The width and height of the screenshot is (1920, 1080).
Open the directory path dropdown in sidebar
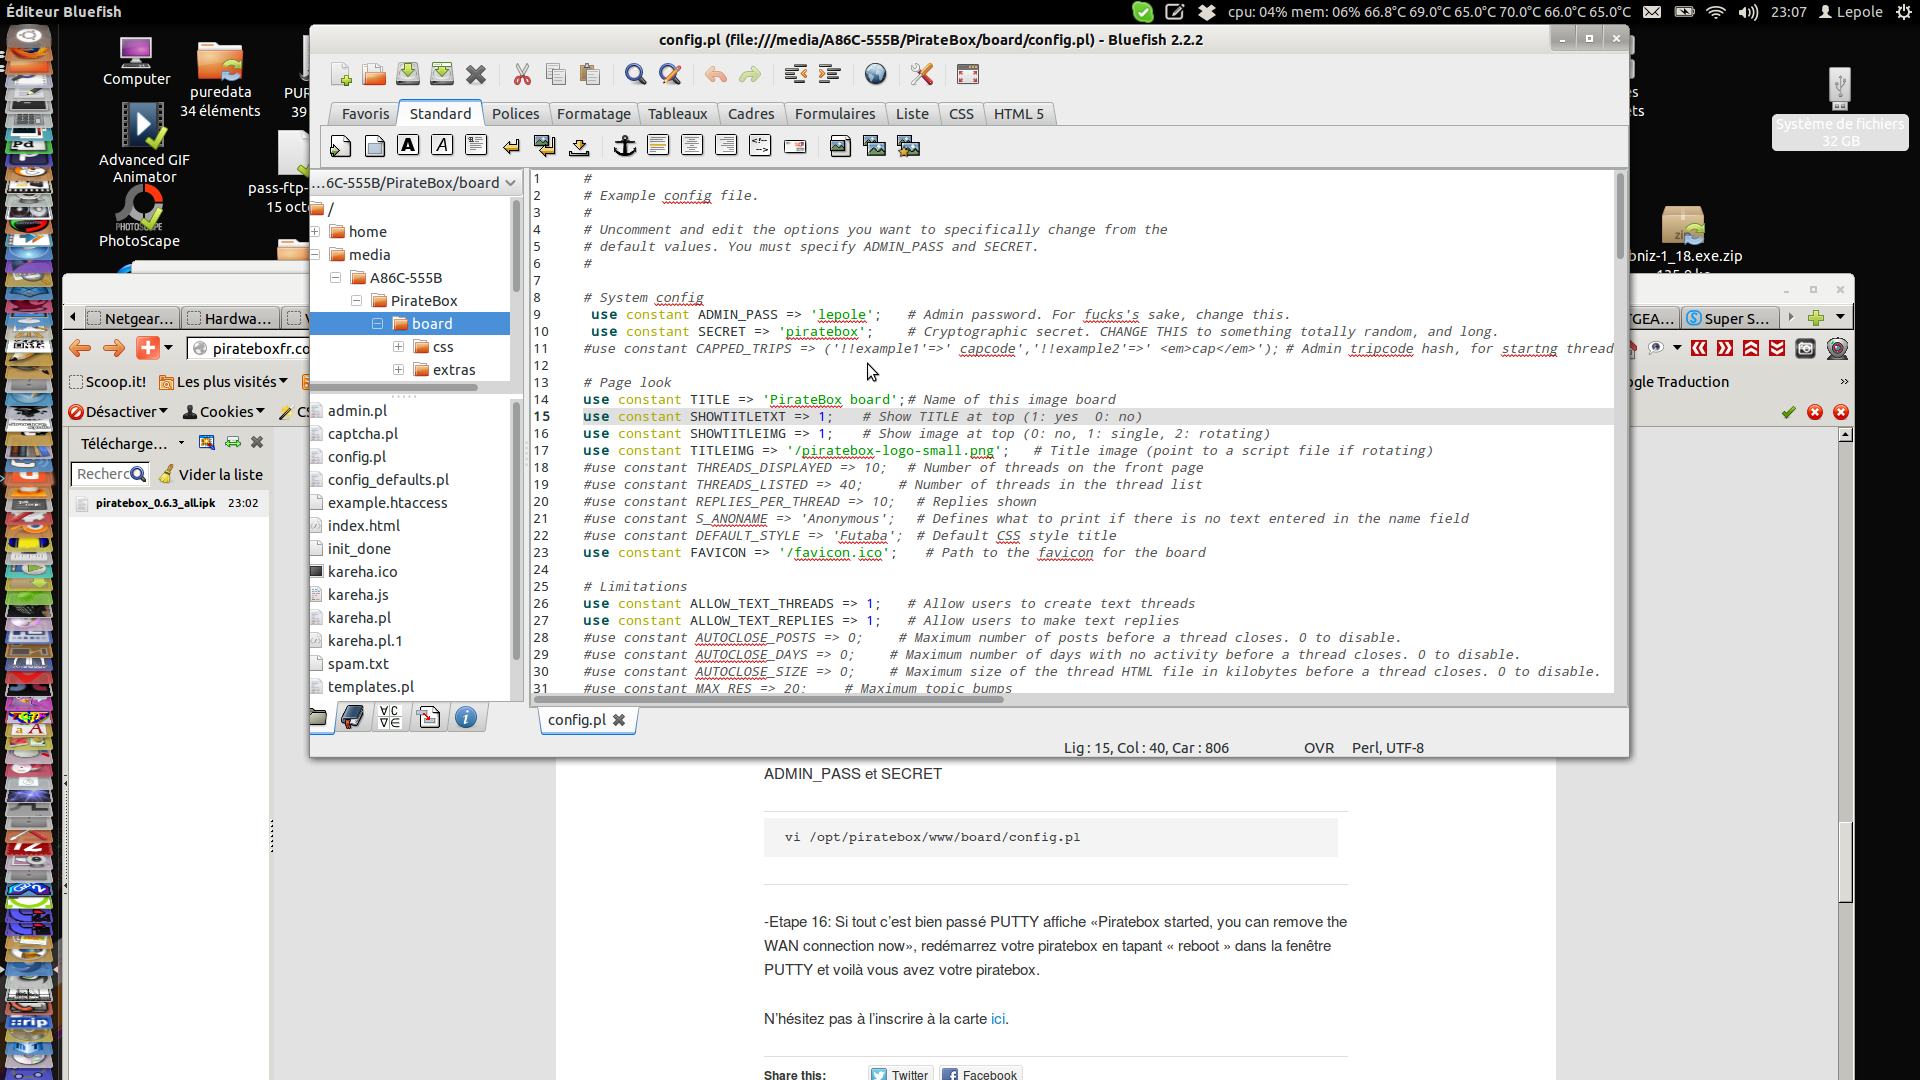[511, 183]
